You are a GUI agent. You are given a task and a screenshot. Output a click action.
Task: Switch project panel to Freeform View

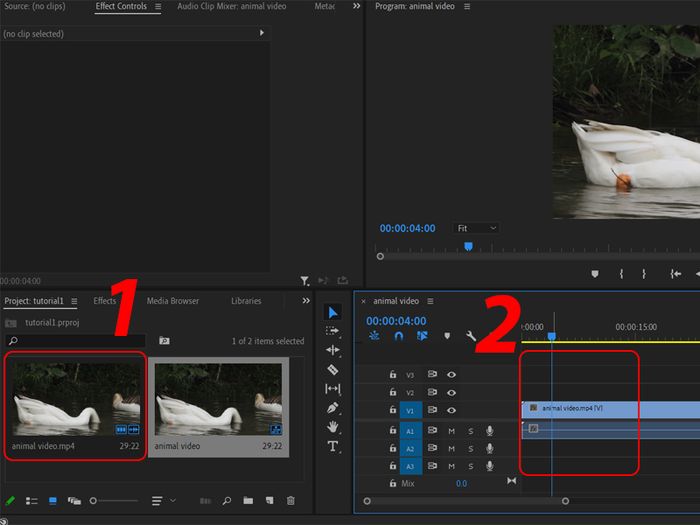coord(74,501)
